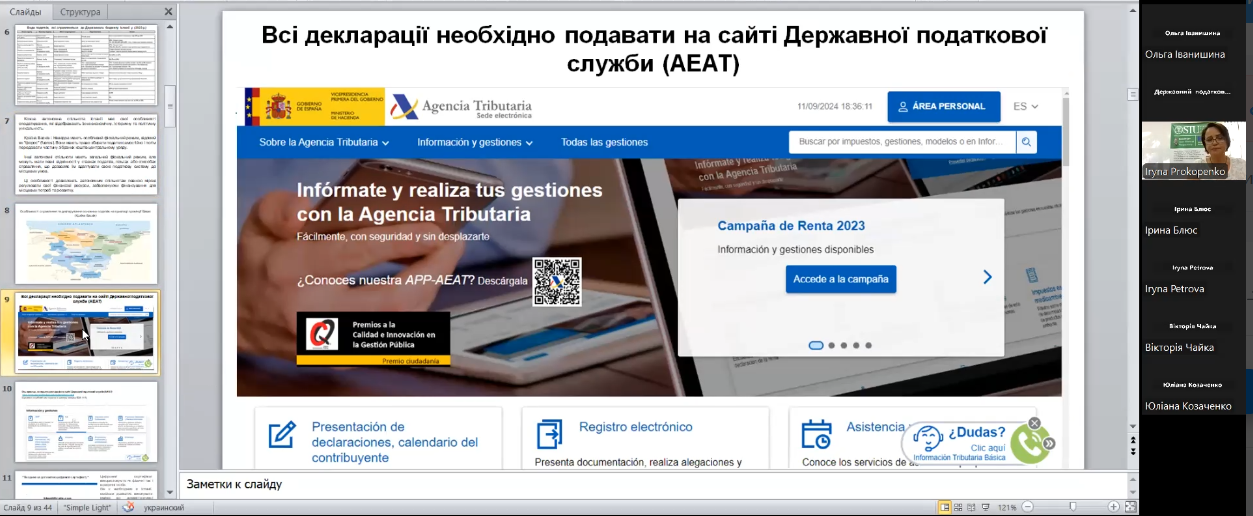Viewport: 1253px width, 516px height.
Task: Select slide 7 thumbnail
Action: [x=86, y=155]
